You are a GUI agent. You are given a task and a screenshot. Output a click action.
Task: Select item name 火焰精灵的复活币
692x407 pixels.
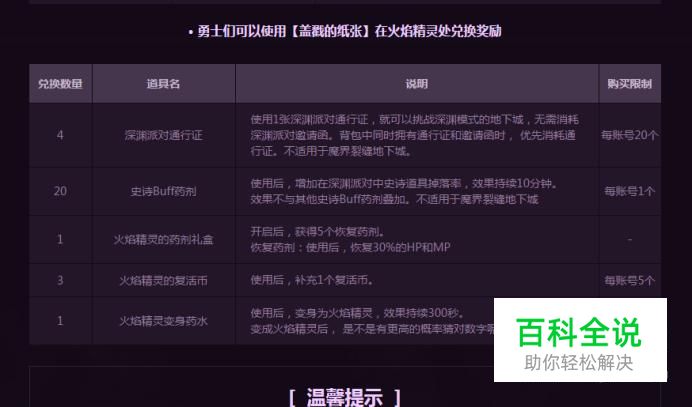[163, 281]
